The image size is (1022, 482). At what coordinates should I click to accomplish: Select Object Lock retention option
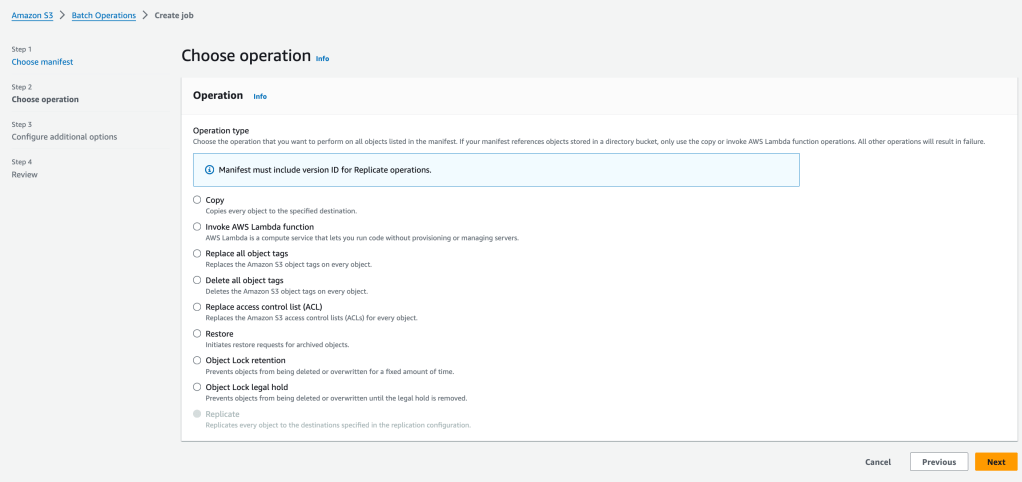click(x=197, y=360)
